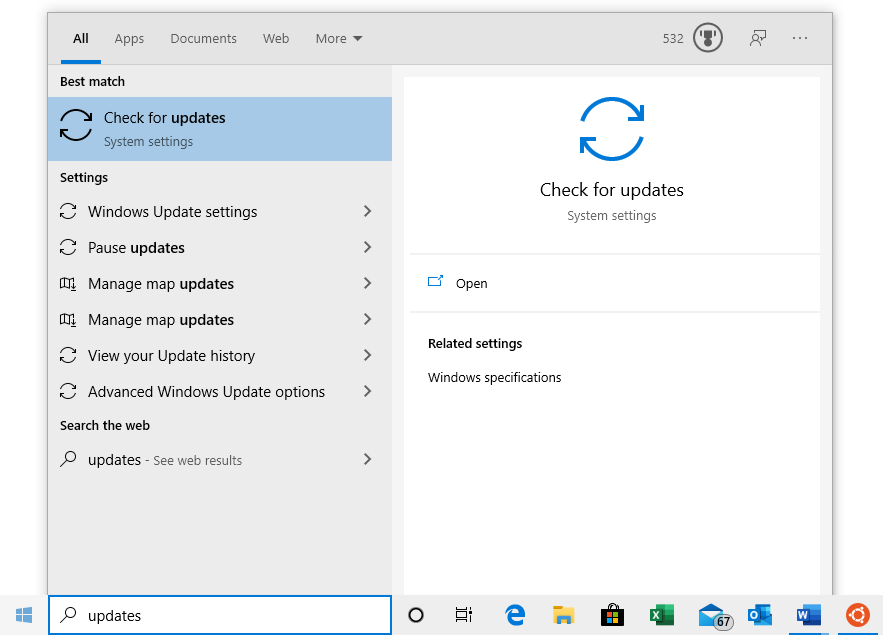This screenshot has width=883, height=635.
Task: Launch Microsoft Edge from taskbar
Action: tap(515, 615)
